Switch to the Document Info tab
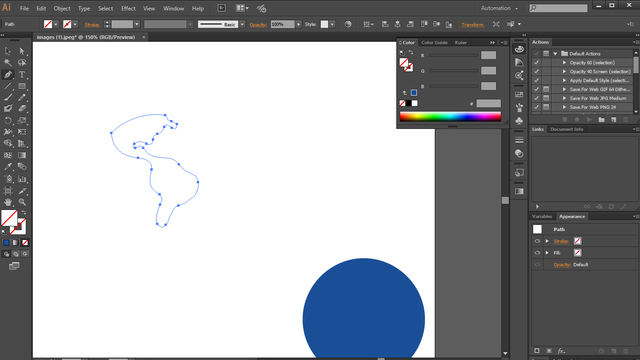Screen dimensions: 640x360 tap(567, 129)
